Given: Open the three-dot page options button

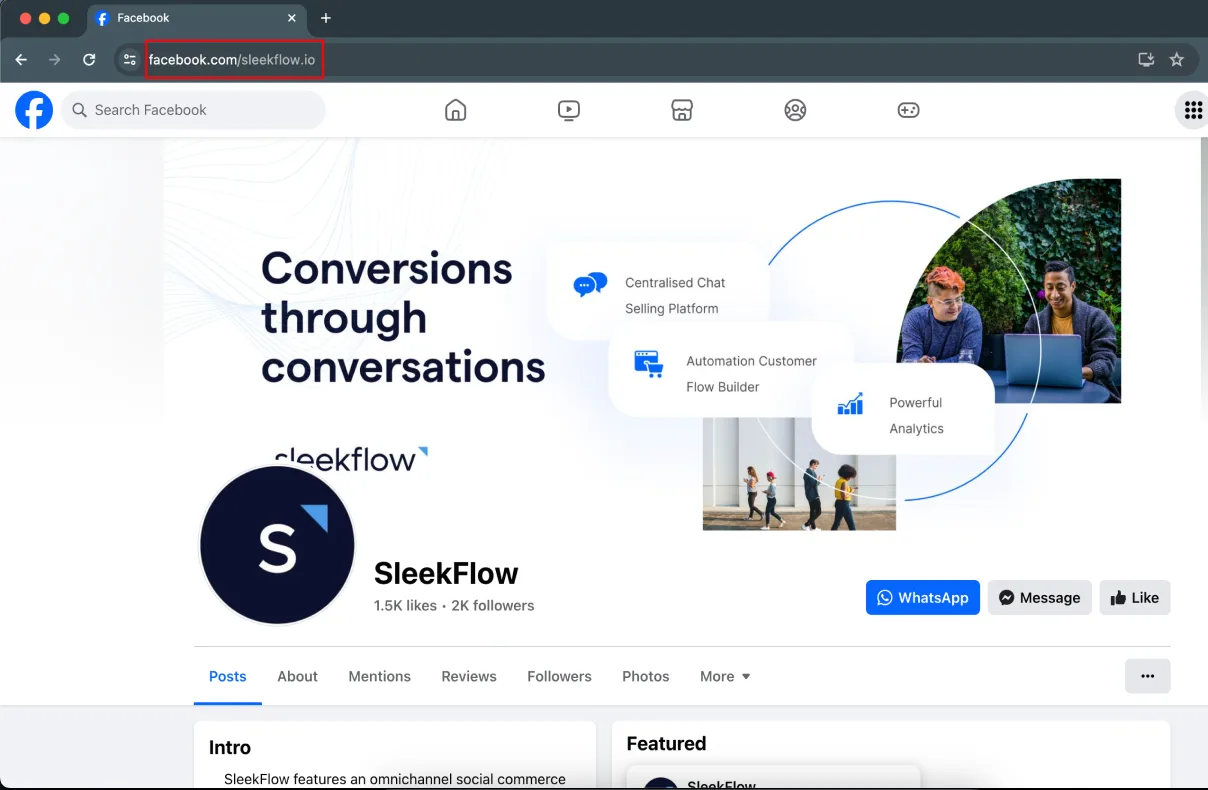Looking at the screenshot, I should pyautogui.click(x=1148, y=676).
